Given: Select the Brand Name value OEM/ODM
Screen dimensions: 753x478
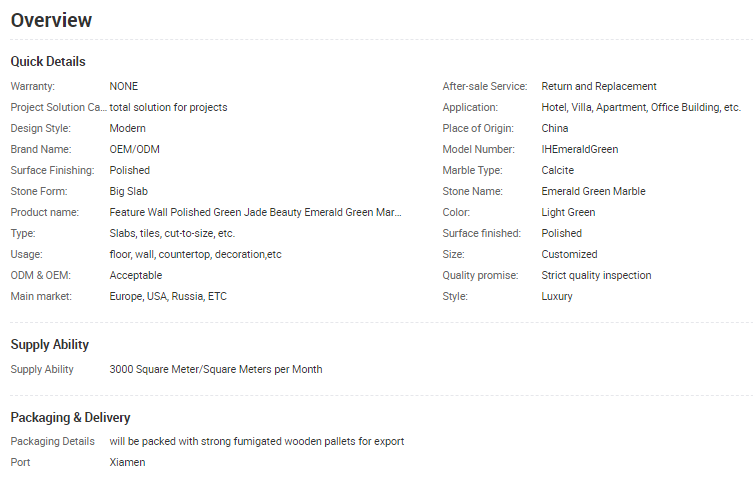Looking at the screenshot, I should point(134,149).
